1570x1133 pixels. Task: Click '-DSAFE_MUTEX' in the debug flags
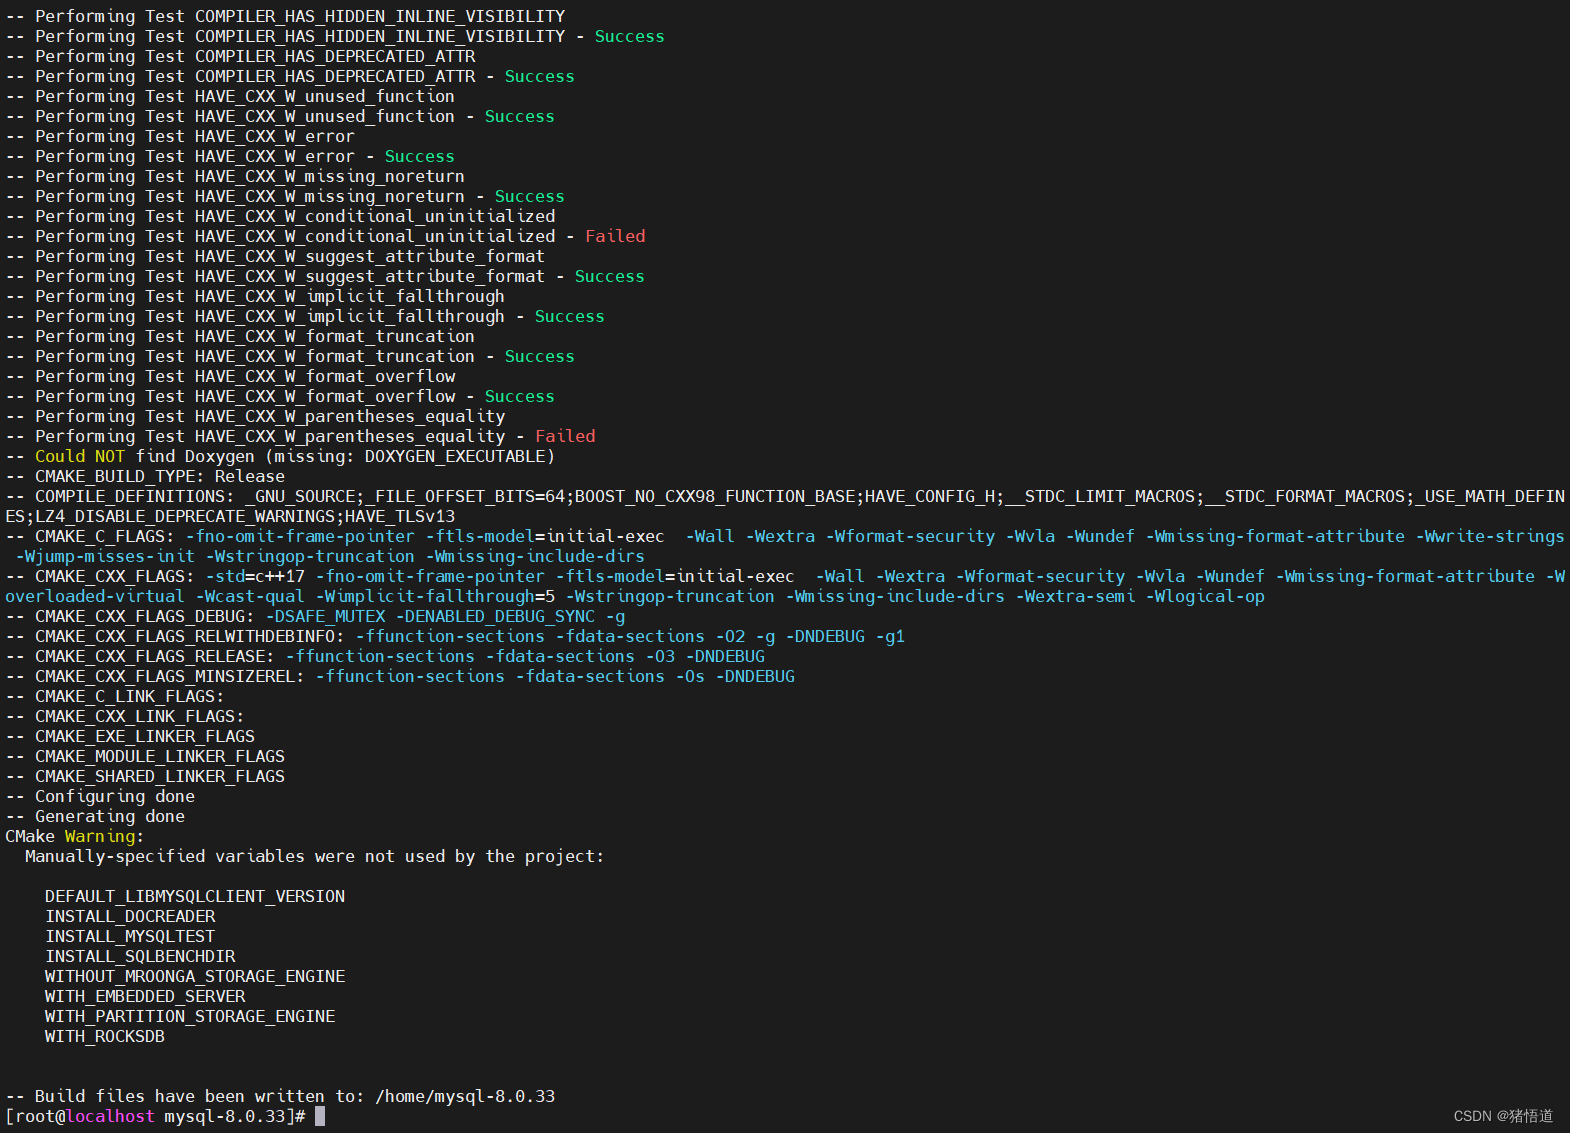pos(325,616)
